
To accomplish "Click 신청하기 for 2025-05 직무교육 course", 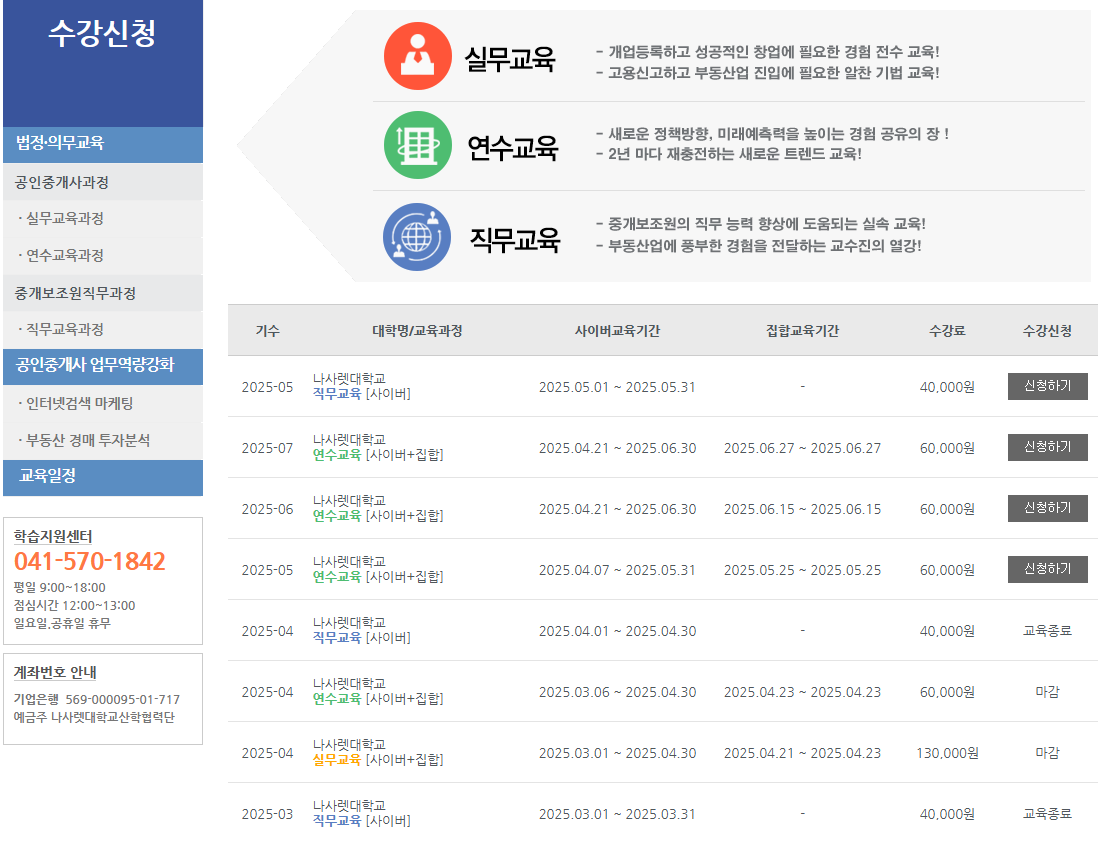I will coord(1047,386).
